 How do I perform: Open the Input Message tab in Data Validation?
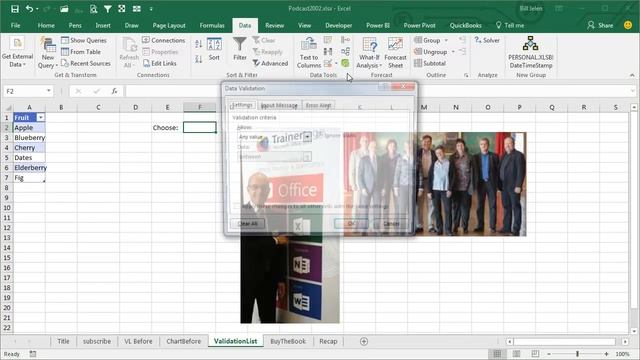(279, 105)
